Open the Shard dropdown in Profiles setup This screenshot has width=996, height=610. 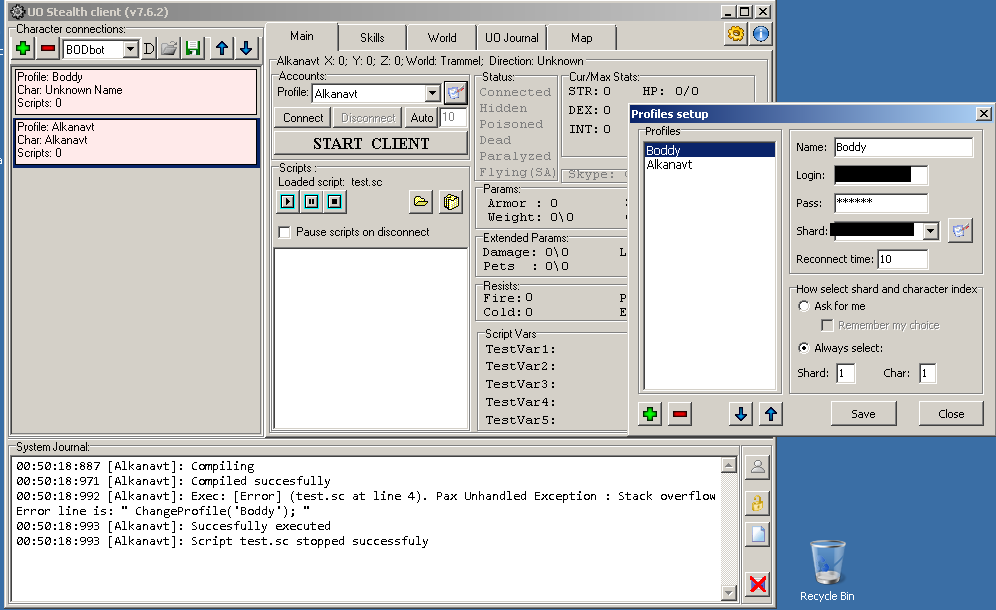(x=931, y=231)
